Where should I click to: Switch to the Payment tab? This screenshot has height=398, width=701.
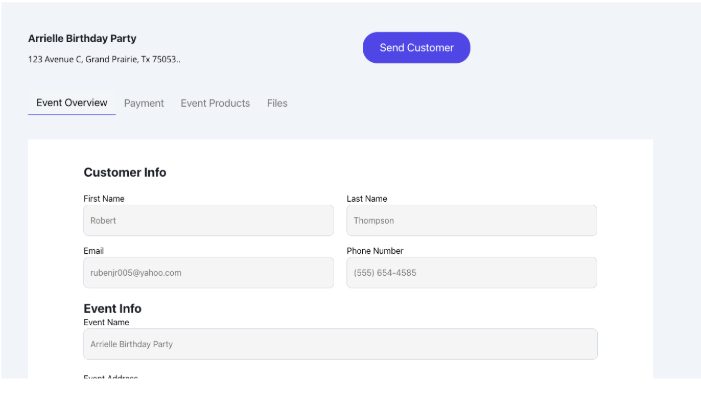click(144, 103)
